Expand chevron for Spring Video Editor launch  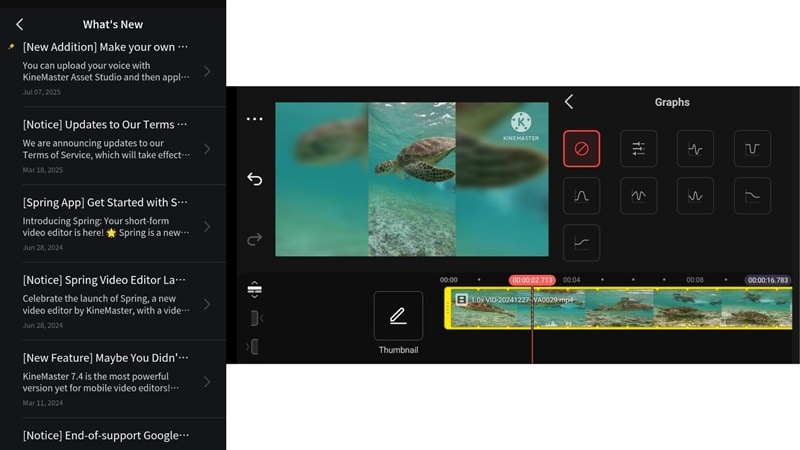(x=207, y=304)
